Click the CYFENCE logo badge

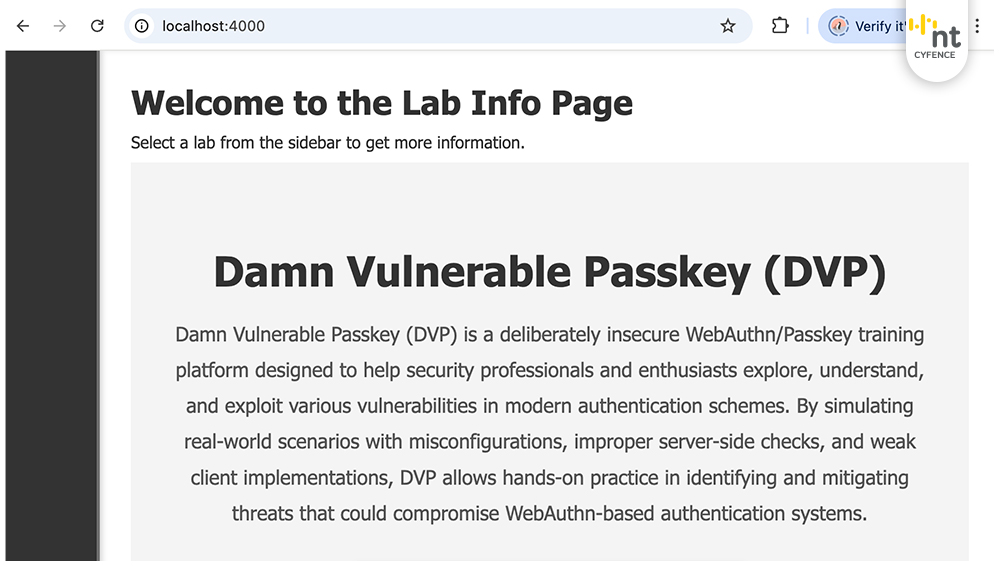[935, 42]
